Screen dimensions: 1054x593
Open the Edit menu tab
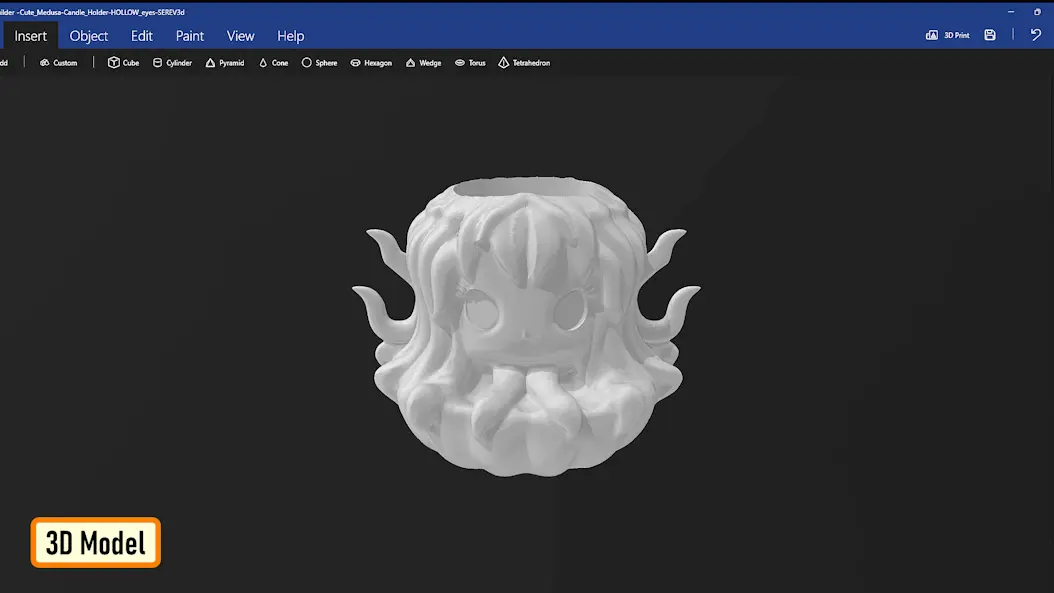(x=141, y=36)
